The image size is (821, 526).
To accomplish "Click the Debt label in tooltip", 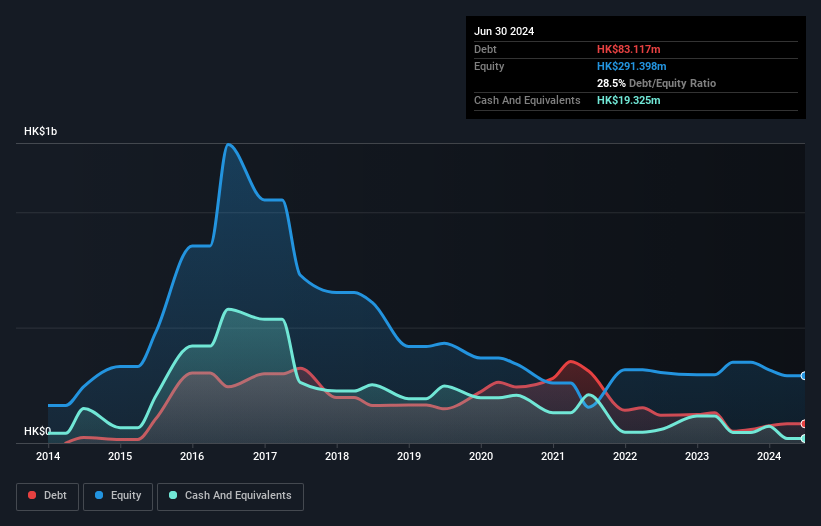I will 485,49.
